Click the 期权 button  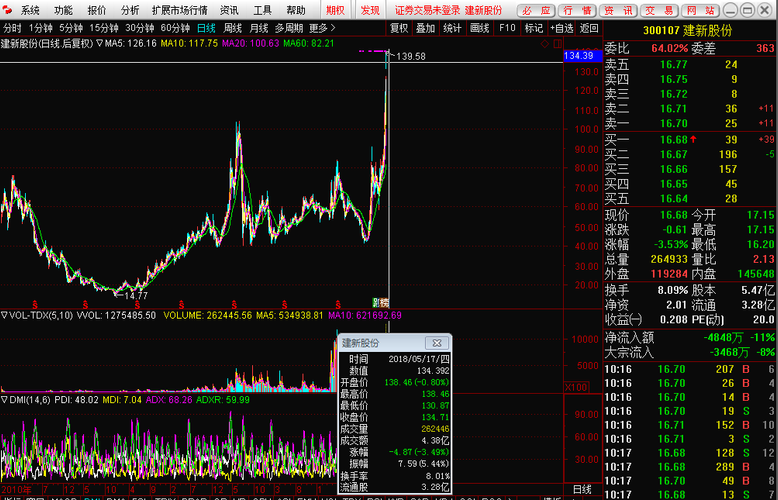335,10
